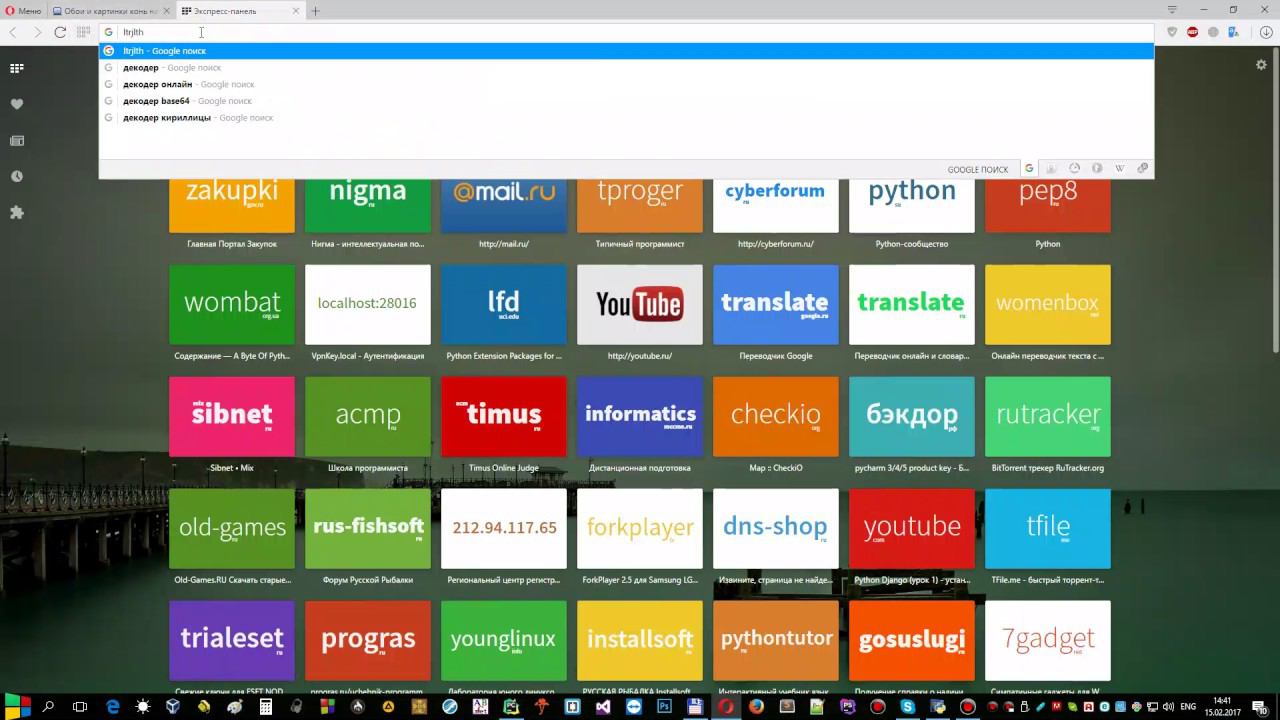Screen dimensions: 1280x720
Task: Open the dns-shop speed dial tile
Action: [776, 528]
